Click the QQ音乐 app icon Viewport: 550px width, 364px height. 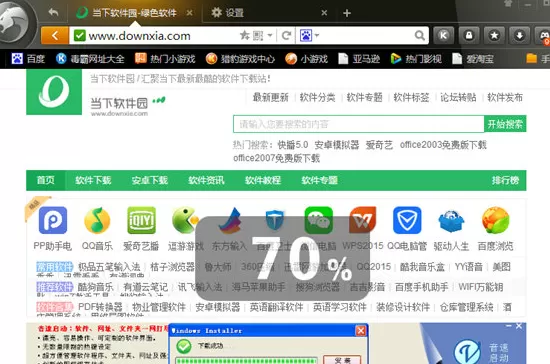point(97,220)
